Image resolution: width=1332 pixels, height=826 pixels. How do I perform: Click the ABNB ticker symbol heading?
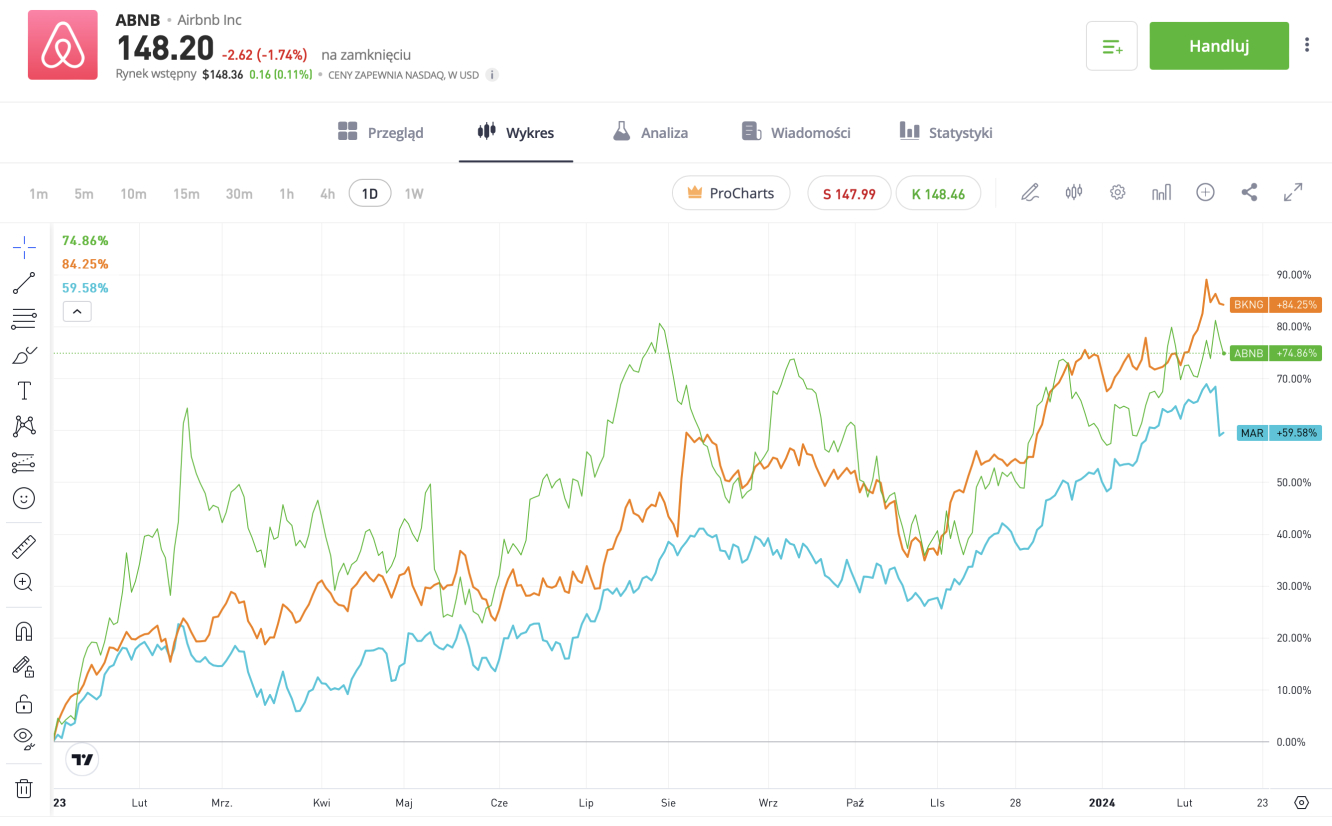tap(137, 20)
